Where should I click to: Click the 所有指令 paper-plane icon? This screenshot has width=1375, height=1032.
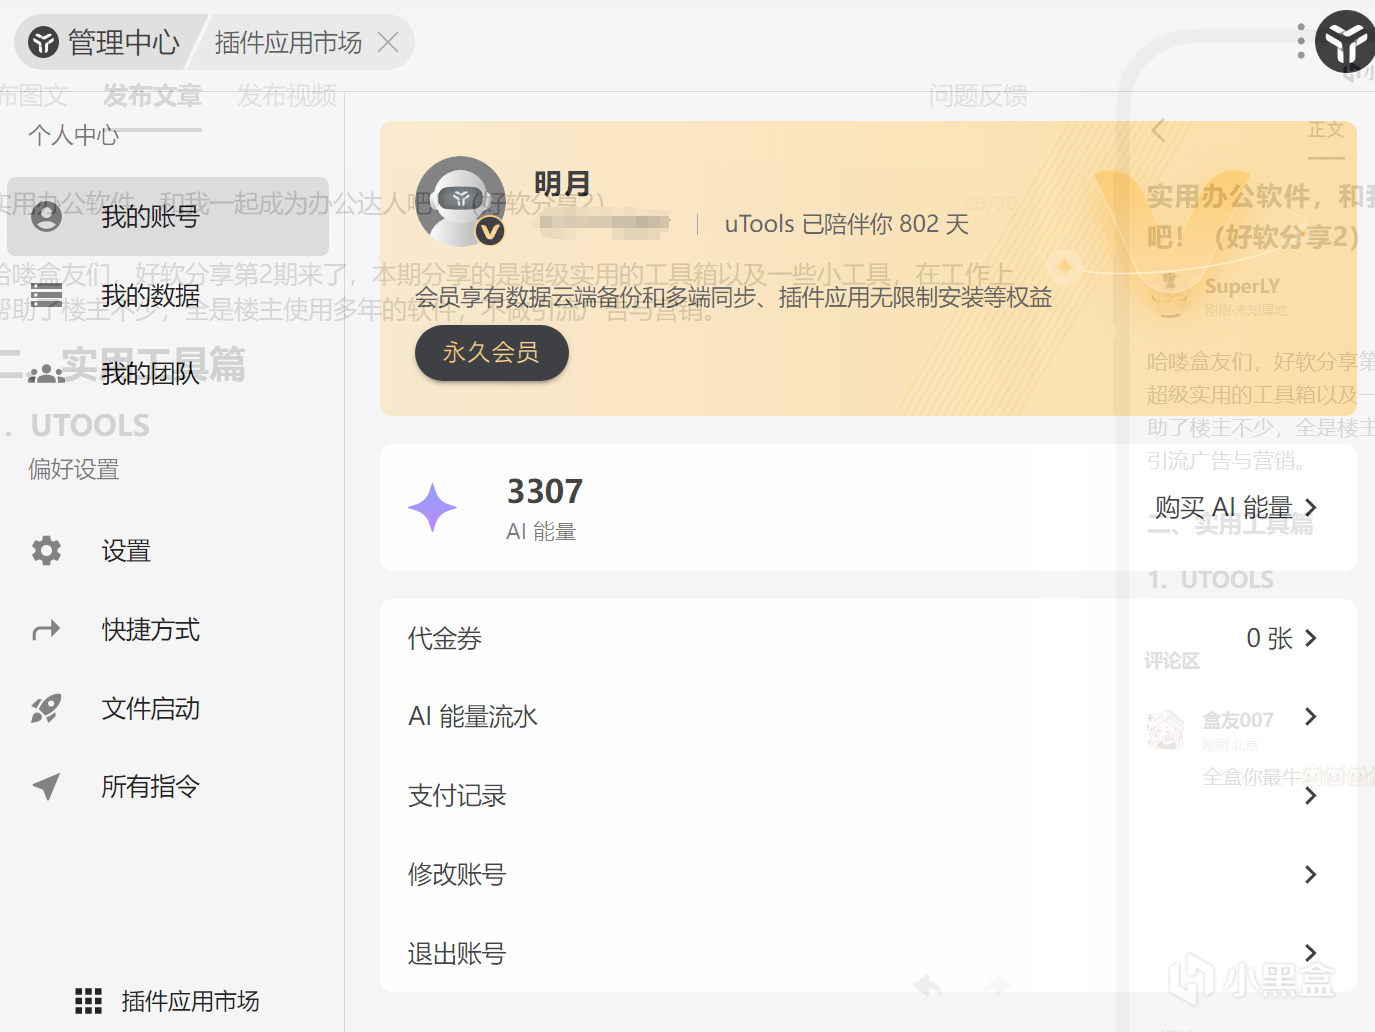(x=46, y=787)
